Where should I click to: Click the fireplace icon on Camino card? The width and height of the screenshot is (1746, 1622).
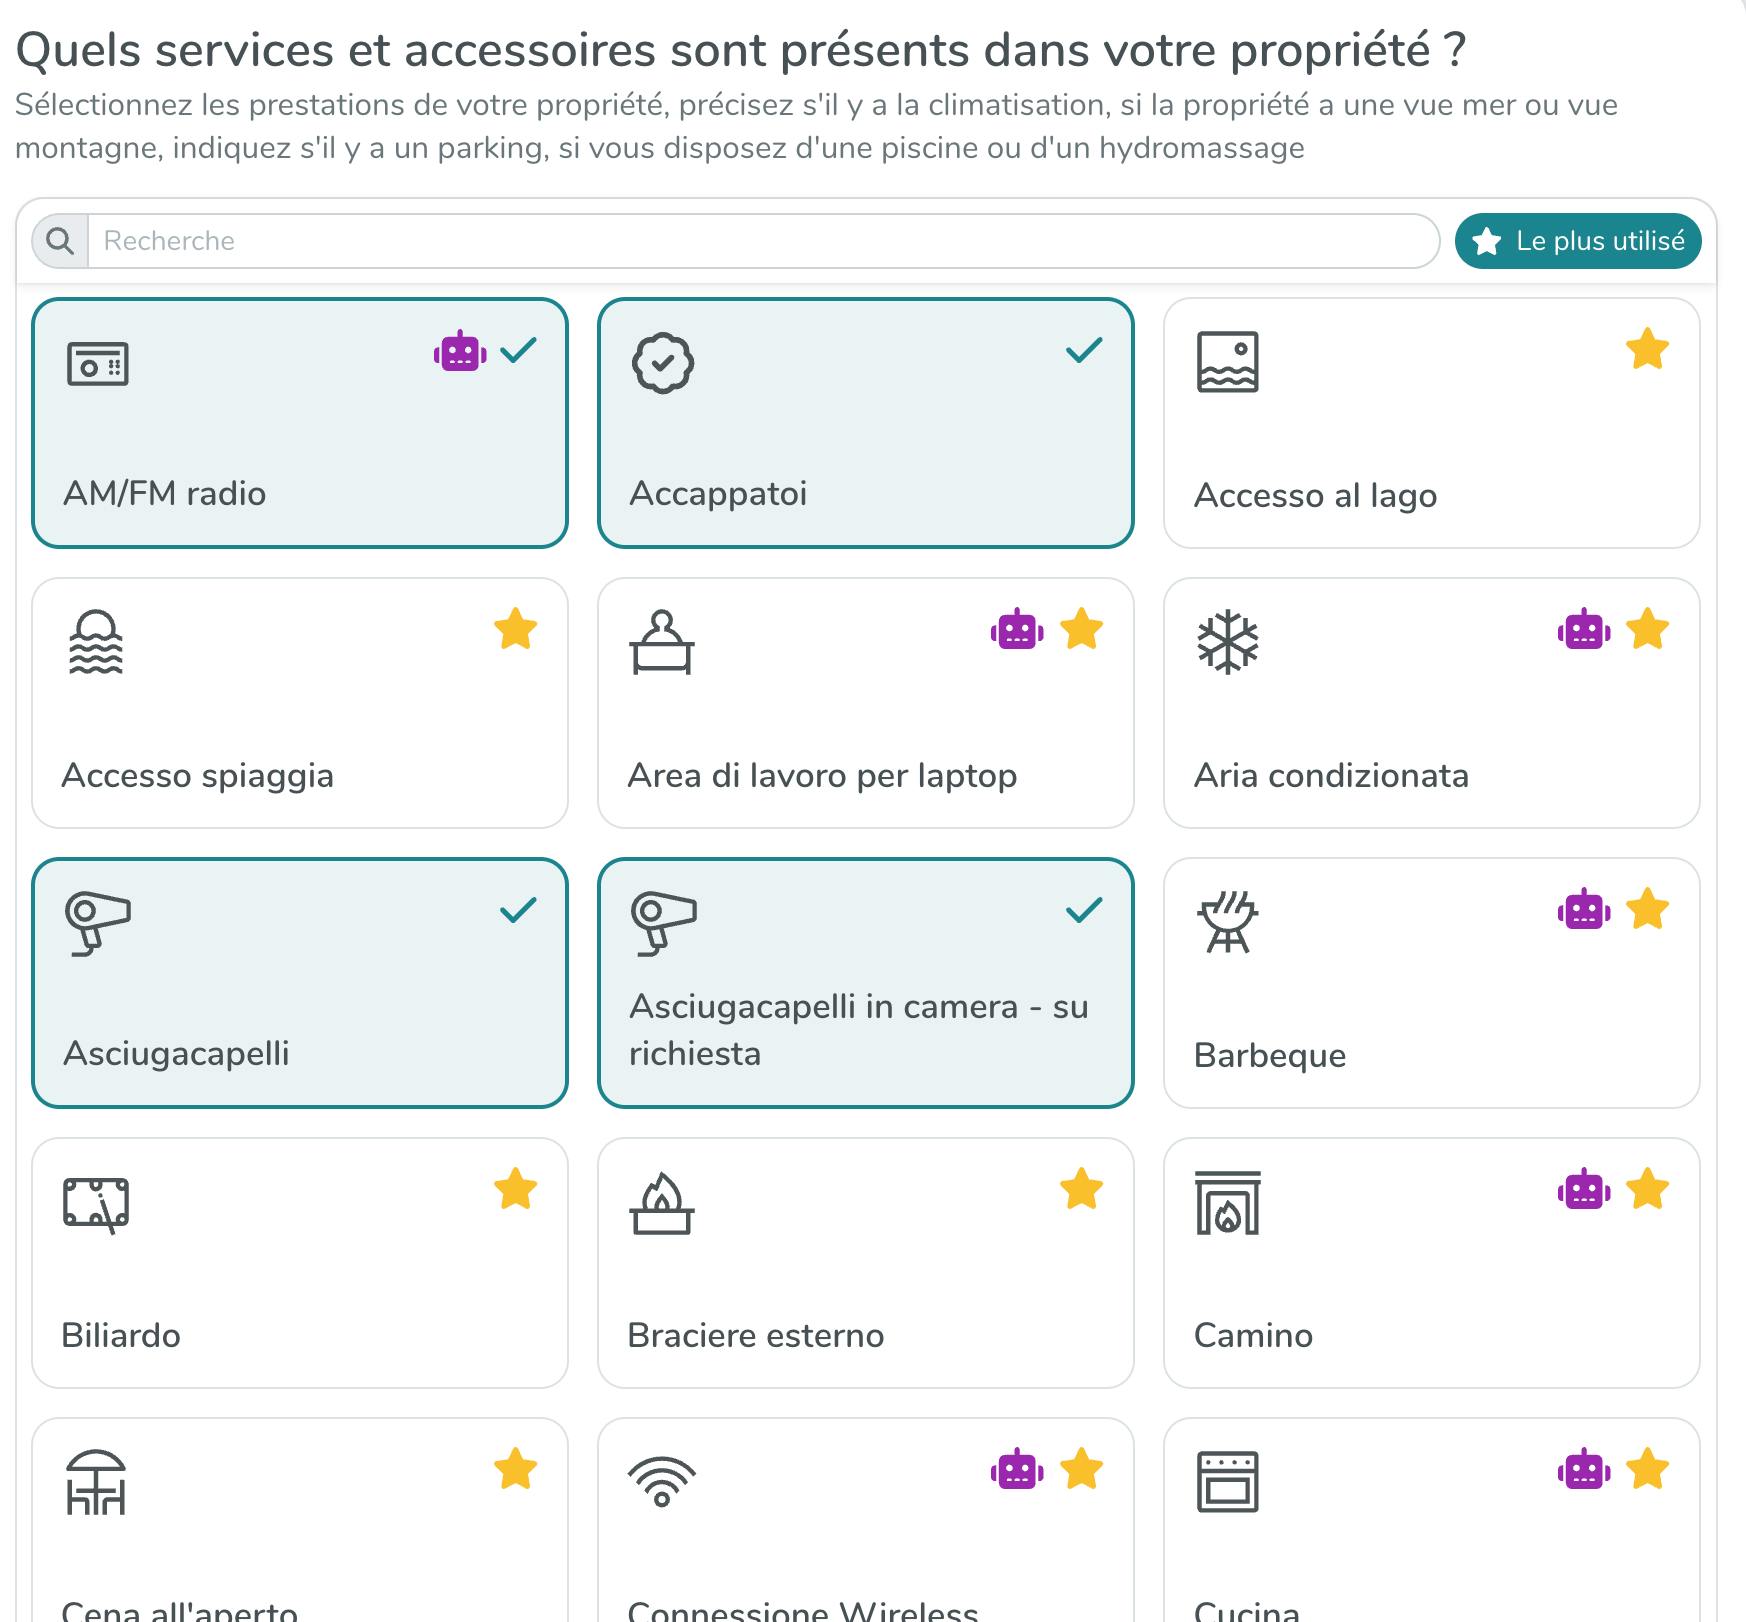click(x=1227, y=1203)
